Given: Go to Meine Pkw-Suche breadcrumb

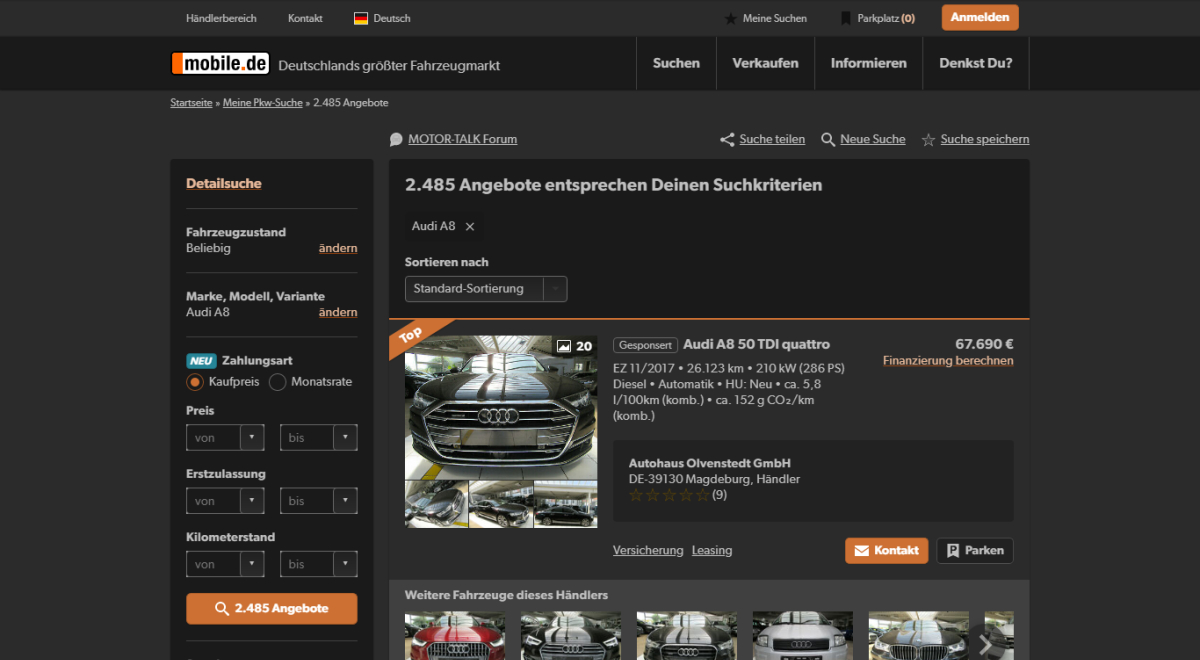Looking at the screenshot, I should point(262,103).
